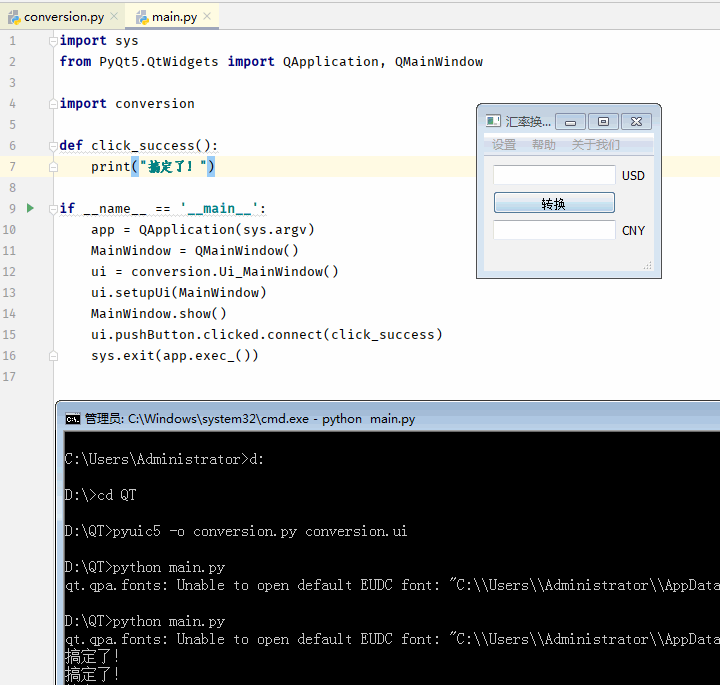This screenshot has height=685, width=720.
Task: Fold the if __name__ block at line 9
Action: click(53, 209)
